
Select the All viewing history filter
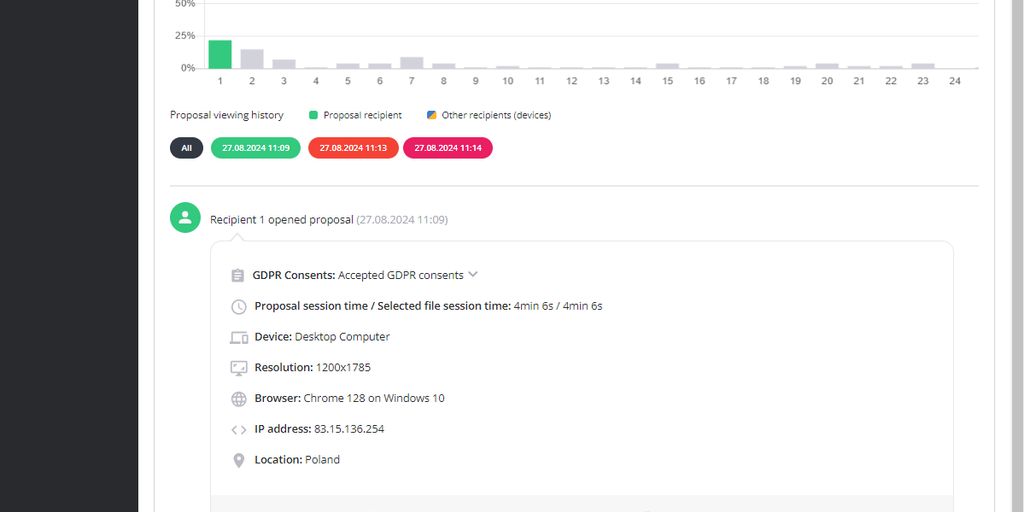click(x=186, y=148)
